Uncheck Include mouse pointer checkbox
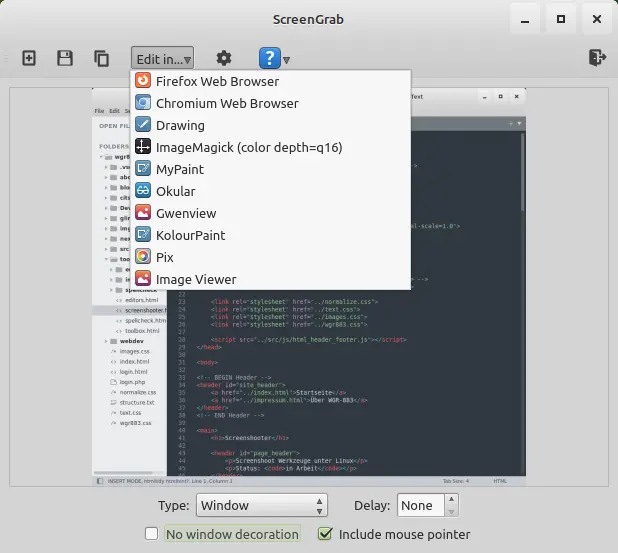This screenshot has width=618, height=553. pyautogui.click(x=325, y=534)
